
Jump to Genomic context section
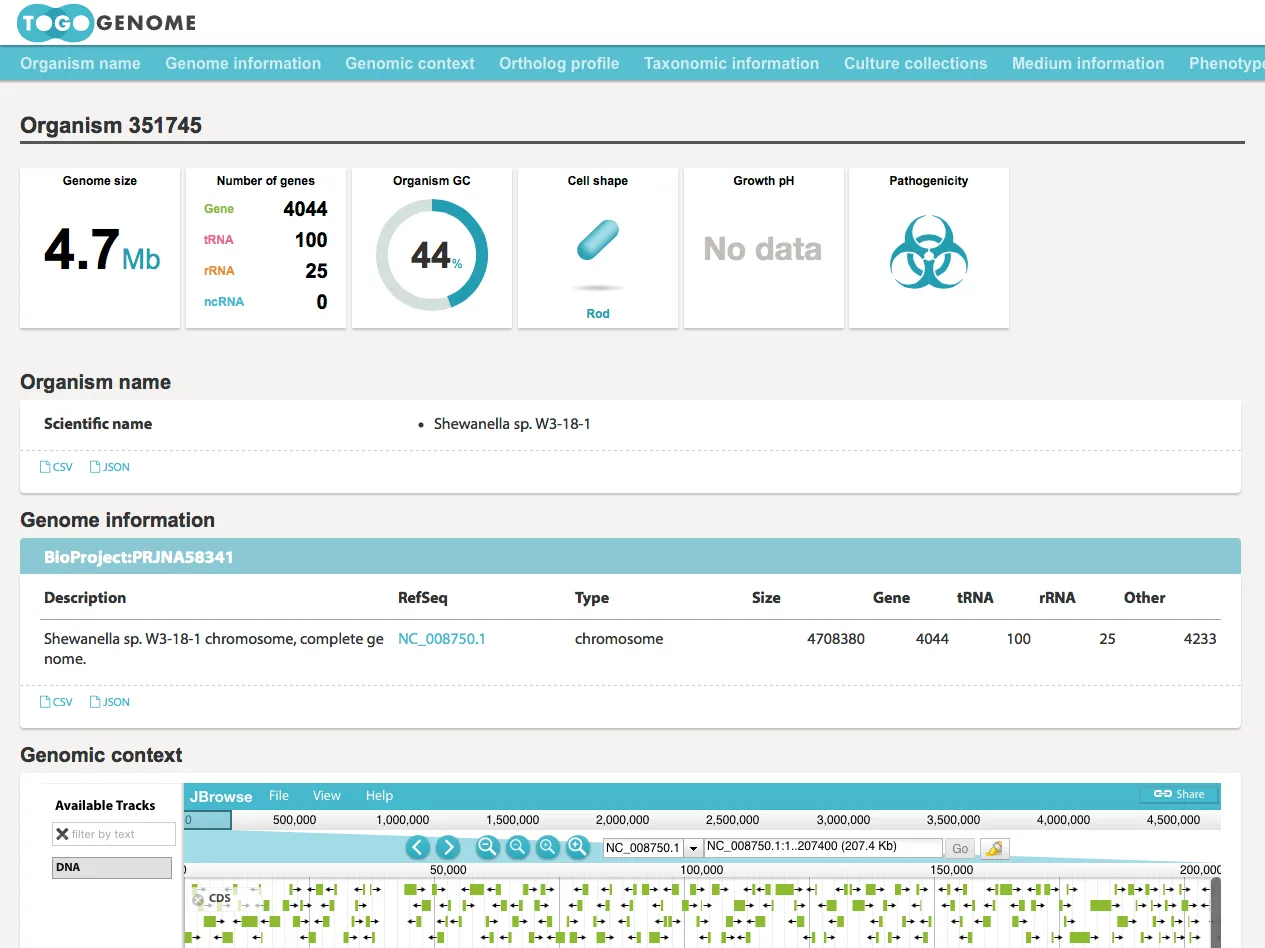click(x=410, y=63)
